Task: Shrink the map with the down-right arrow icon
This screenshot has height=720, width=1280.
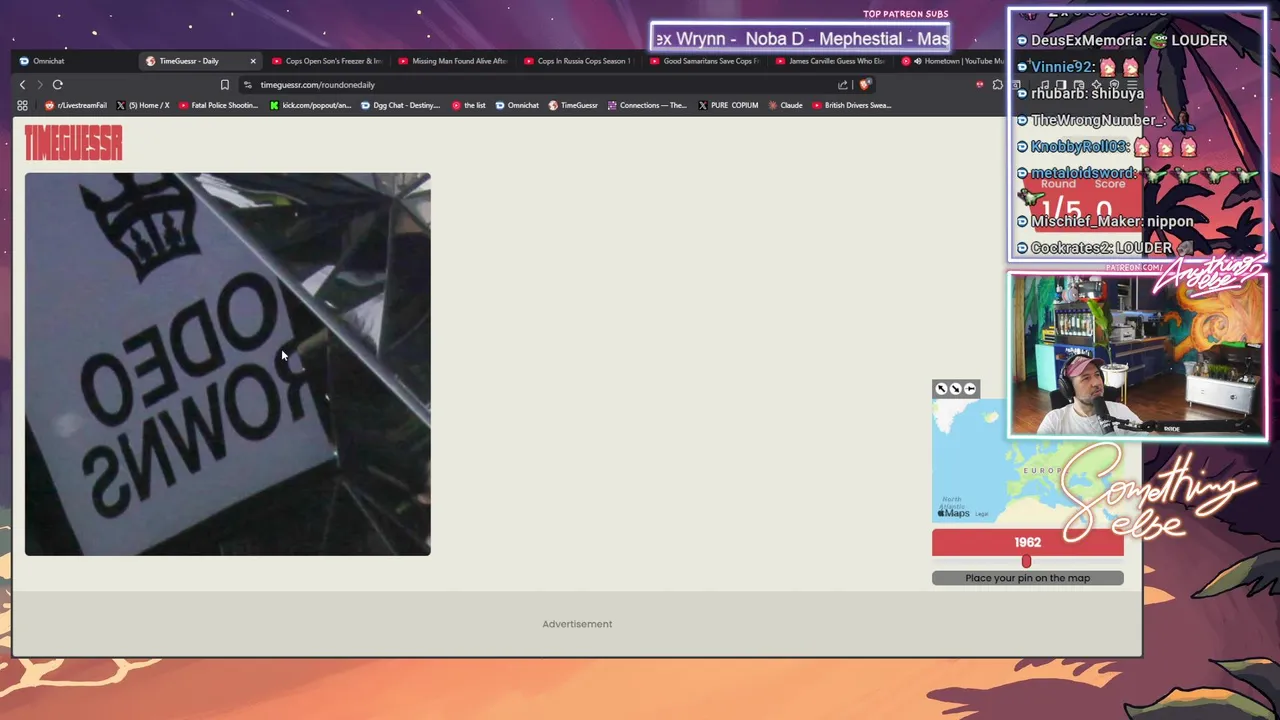Action: (x=955, y=389)
